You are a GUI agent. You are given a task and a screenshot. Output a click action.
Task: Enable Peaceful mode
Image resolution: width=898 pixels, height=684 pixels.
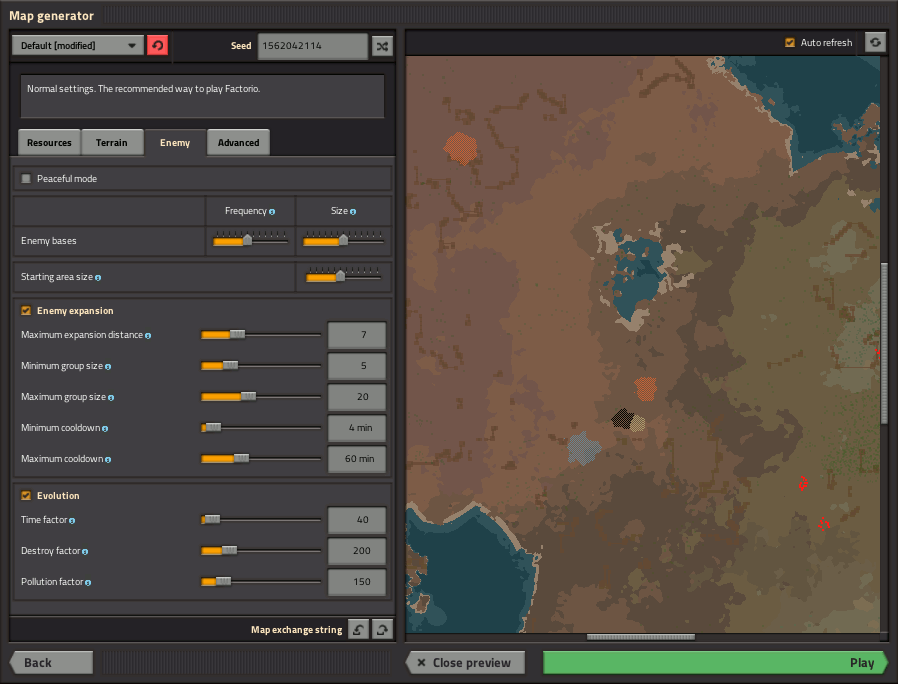26,179
